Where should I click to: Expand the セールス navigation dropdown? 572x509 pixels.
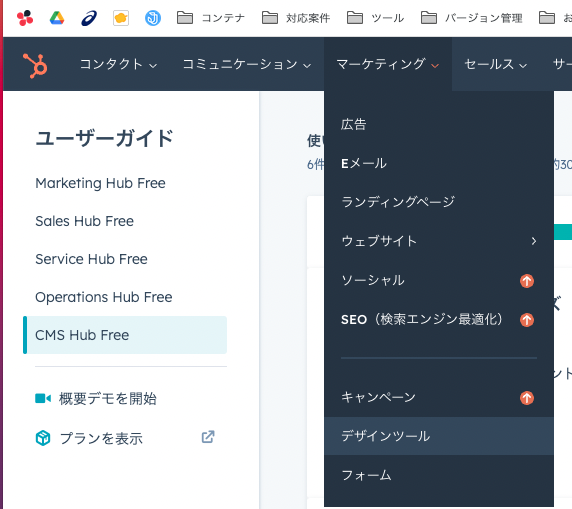coord(496,64)
